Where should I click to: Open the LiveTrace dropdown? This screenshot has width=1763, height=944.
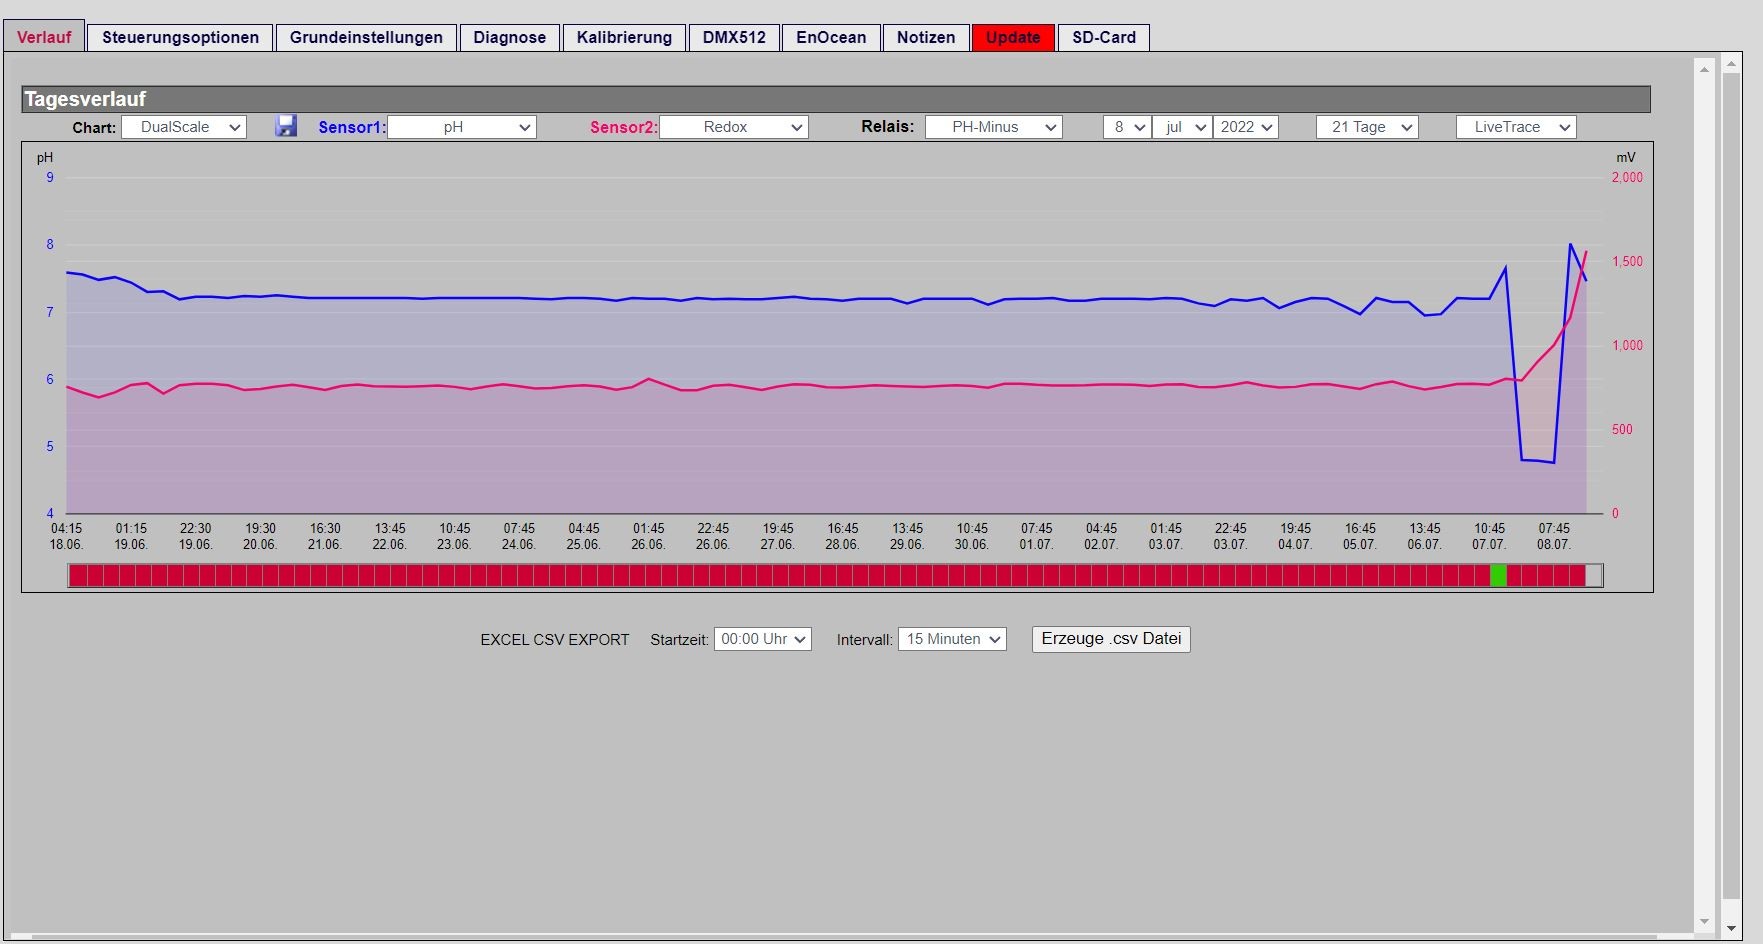[x=1516, y=127]
